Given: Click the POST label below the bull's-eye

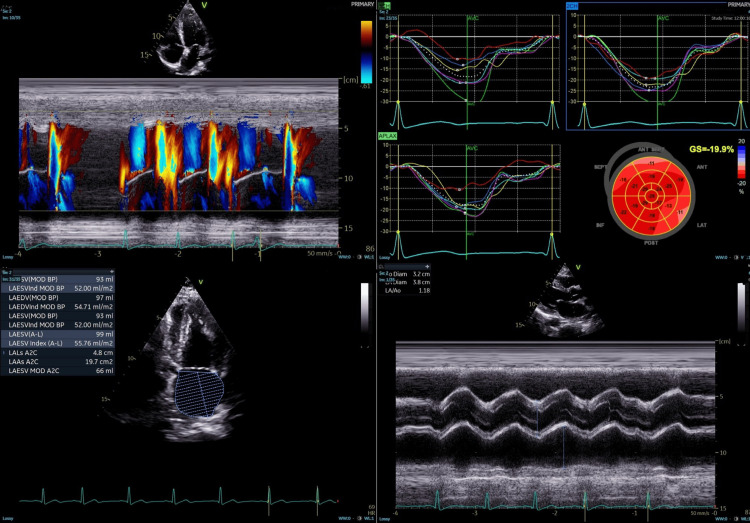Looking at the screenshot, I should click(651, 243).
